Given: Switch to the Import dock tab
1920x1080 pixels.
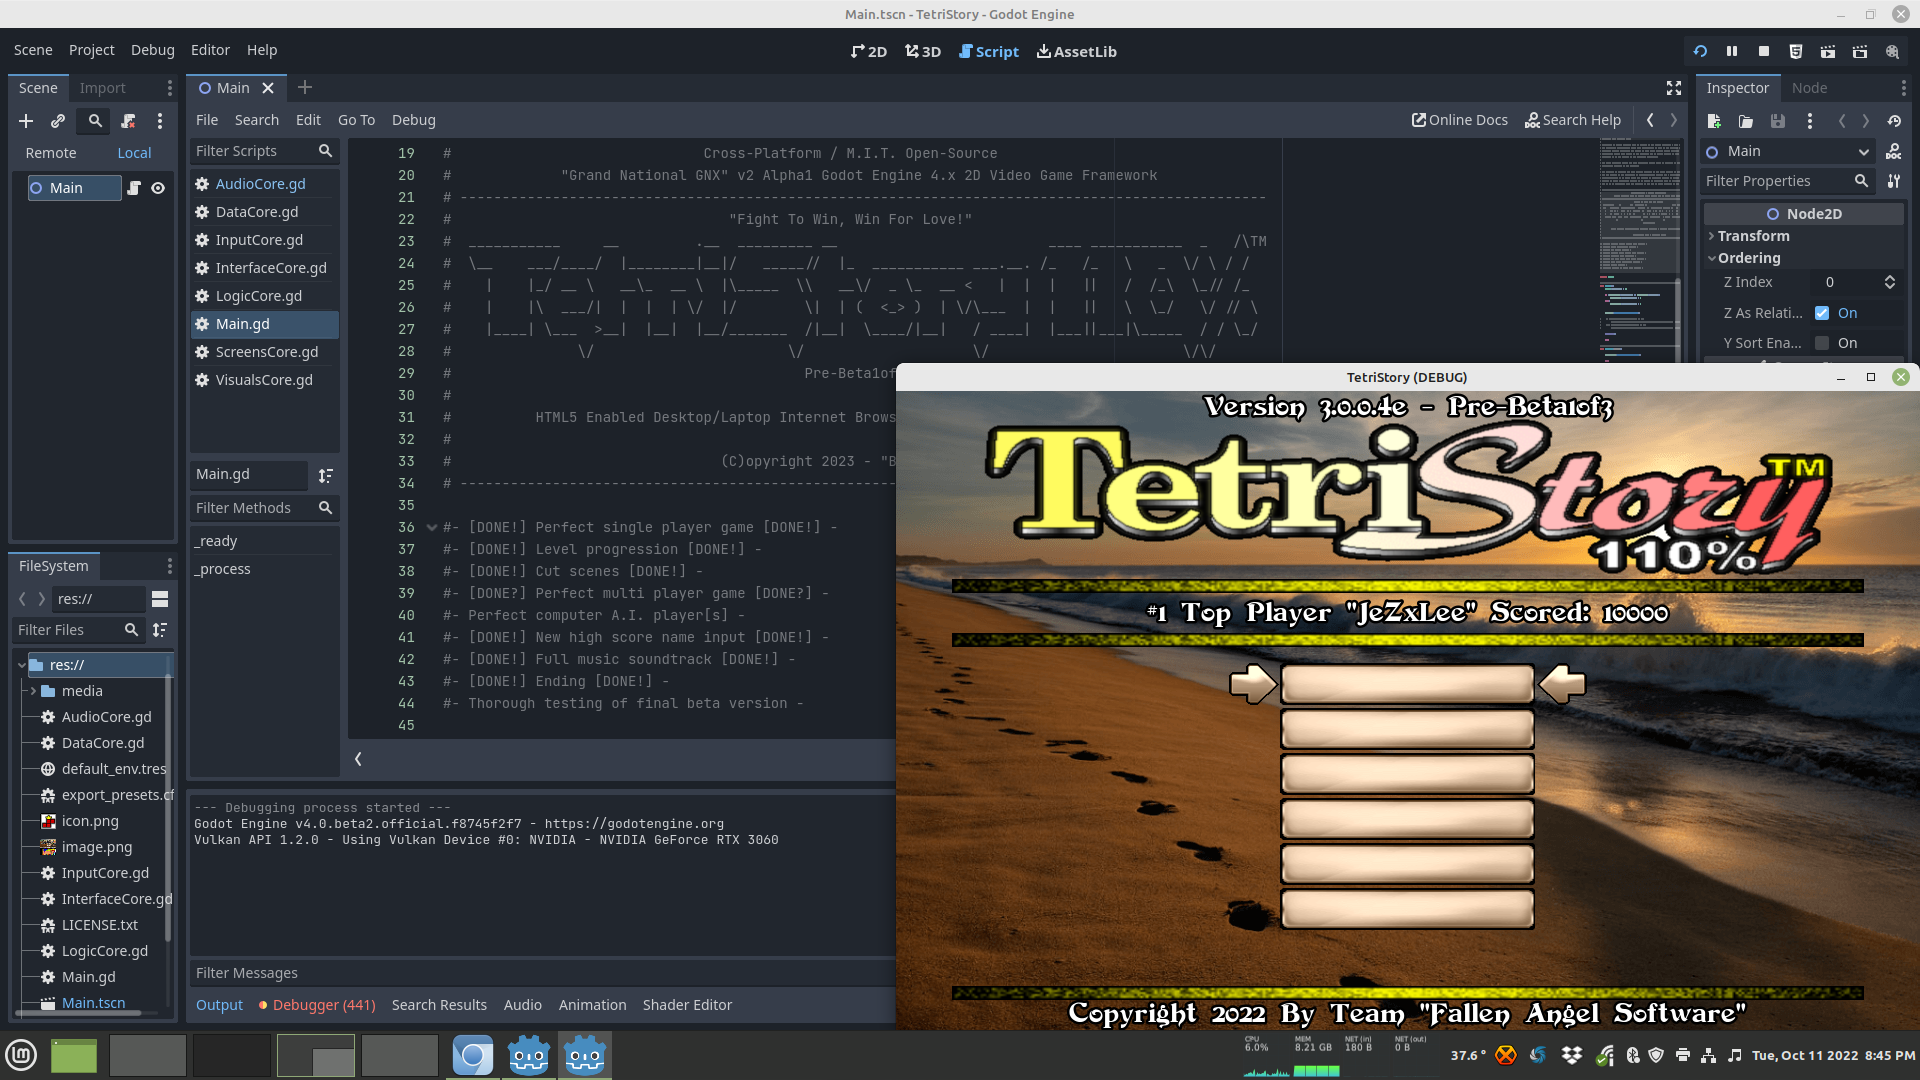Looking at the screenshot, I should click(102, 88).
